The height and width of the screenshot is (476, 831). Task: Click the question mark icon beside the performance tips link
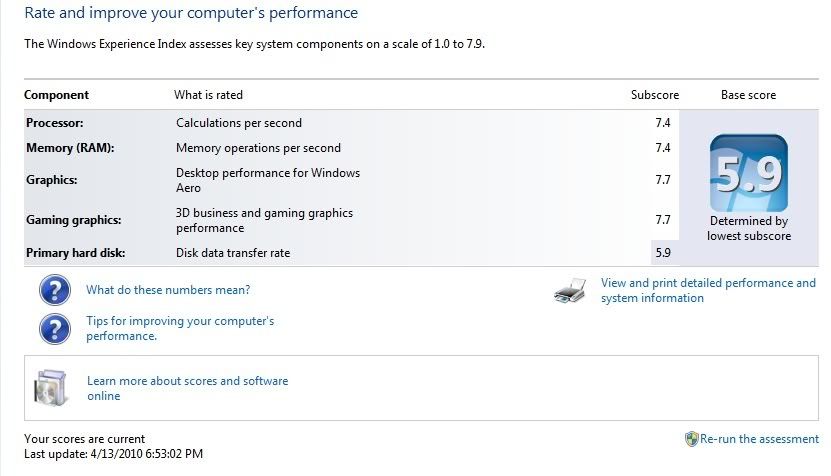coord(54,328)
